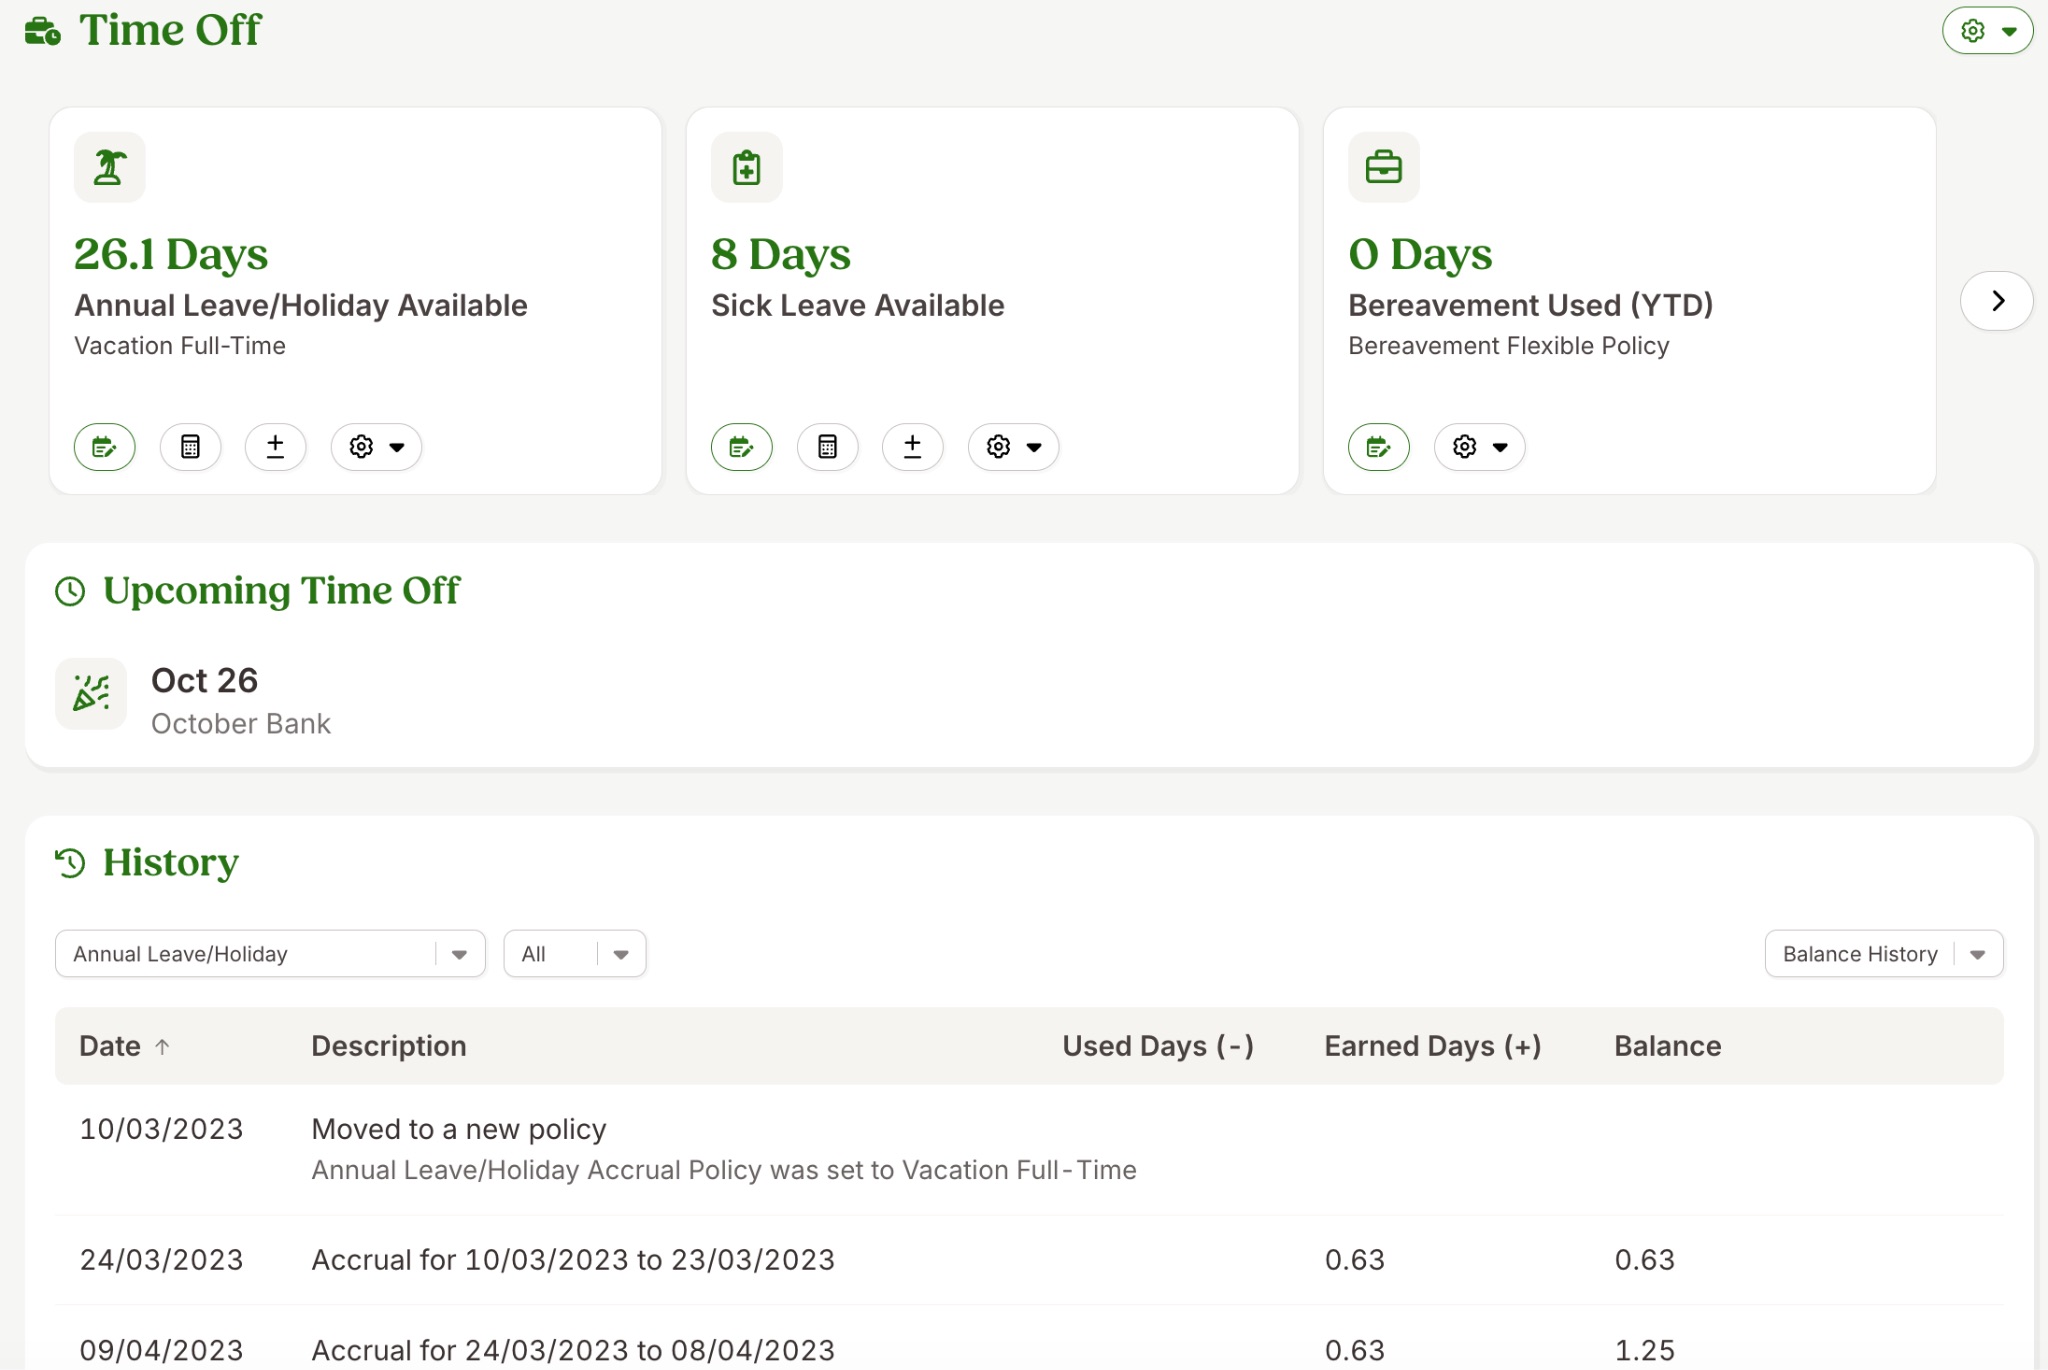Click the palm tree vacation icon

[x=110, y=167]
